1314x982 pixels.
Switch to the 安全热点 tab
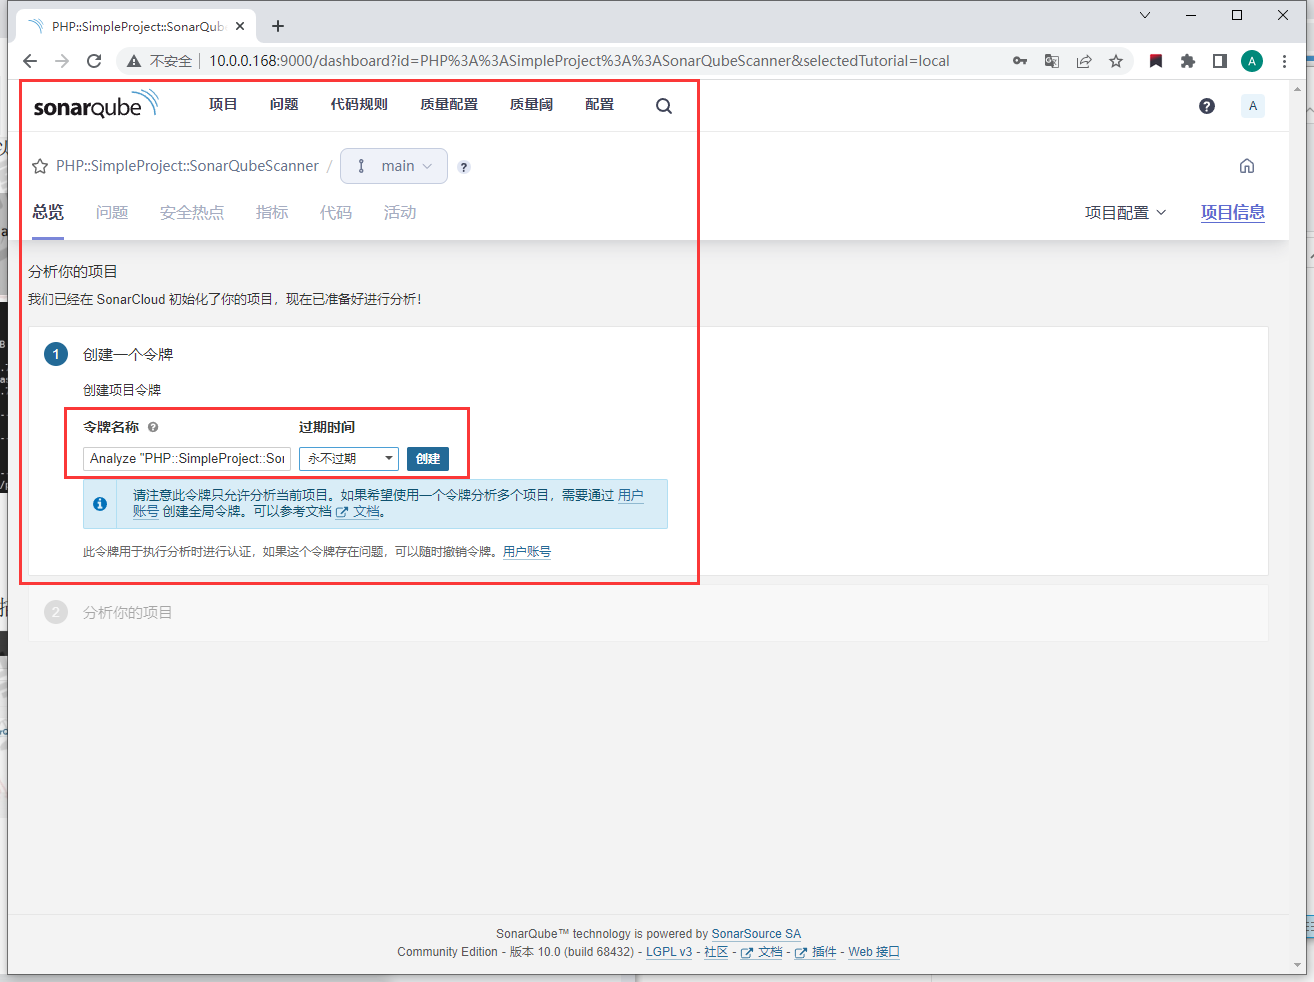(x=192, y=212)
